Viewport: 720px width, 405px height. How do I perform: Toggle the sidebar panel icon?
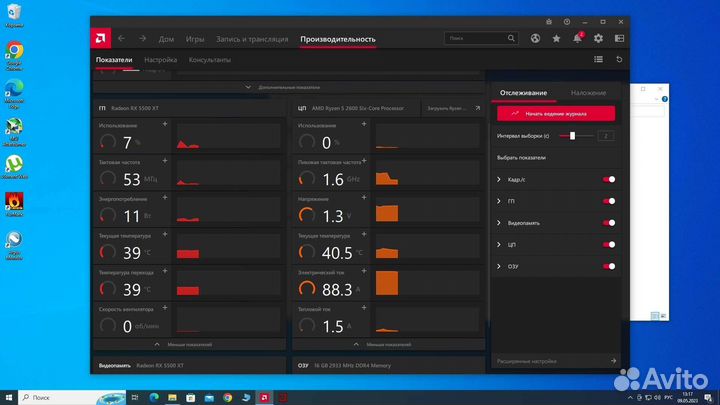[x=619, y=39]
